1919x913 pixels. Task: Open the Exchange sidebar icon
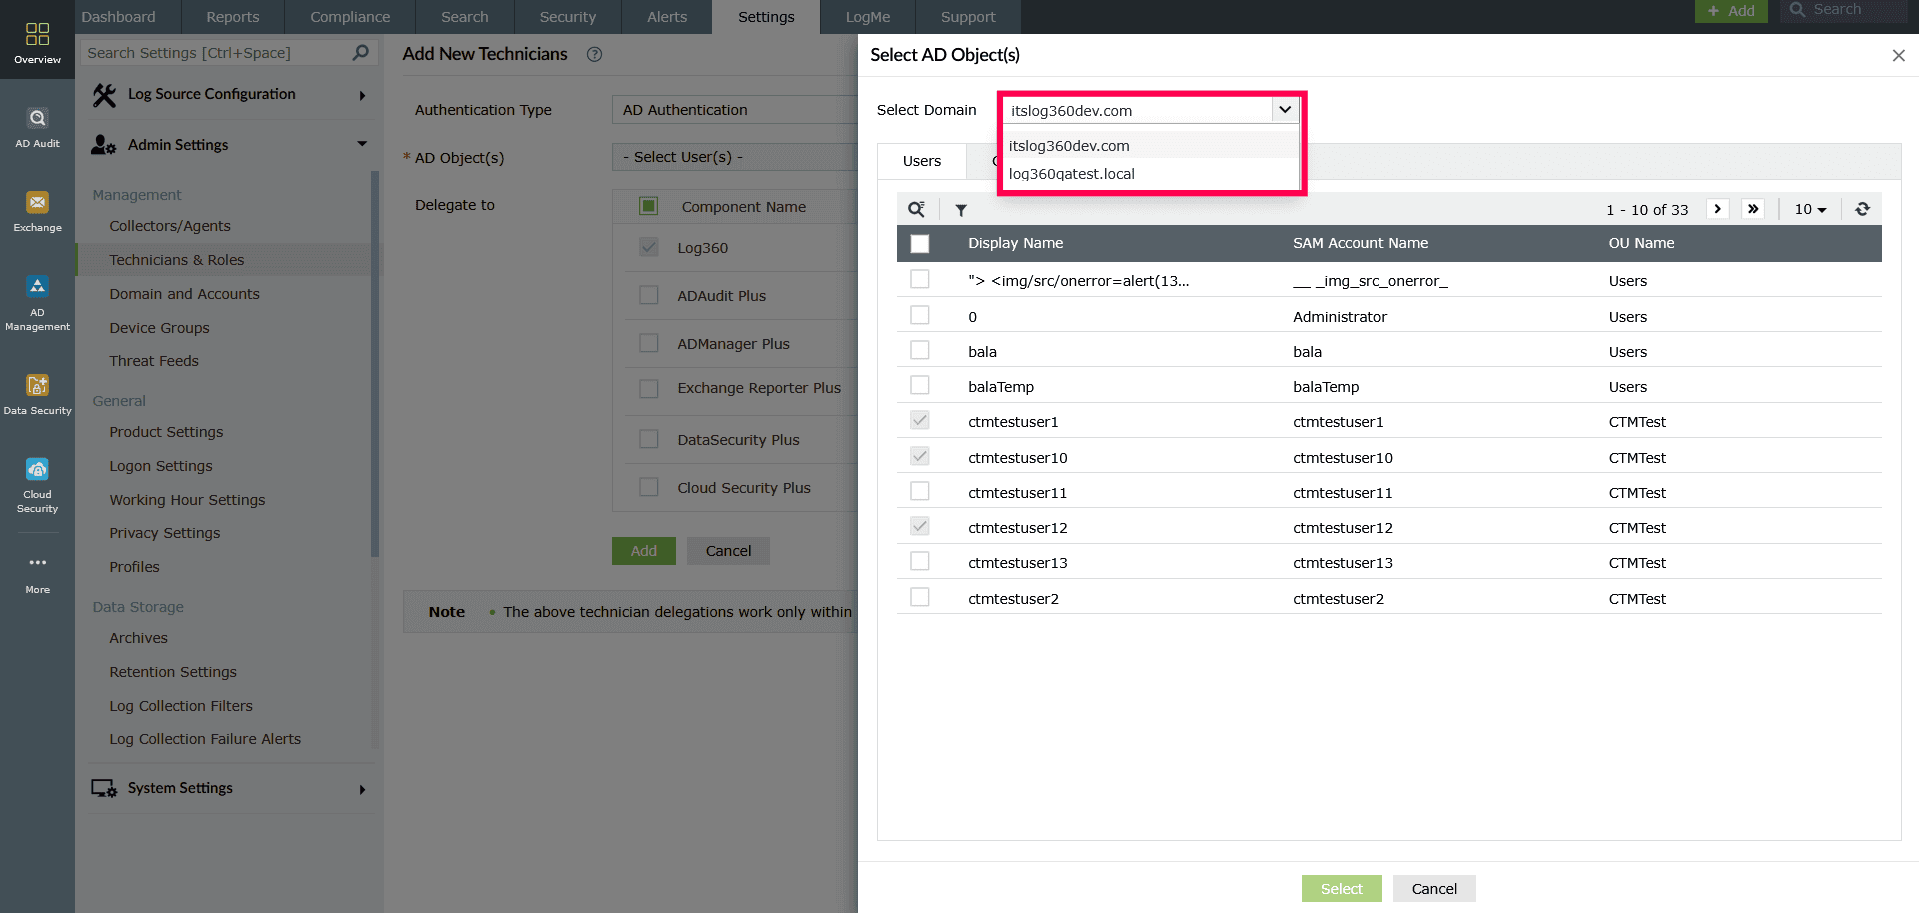tap(37, 212)
